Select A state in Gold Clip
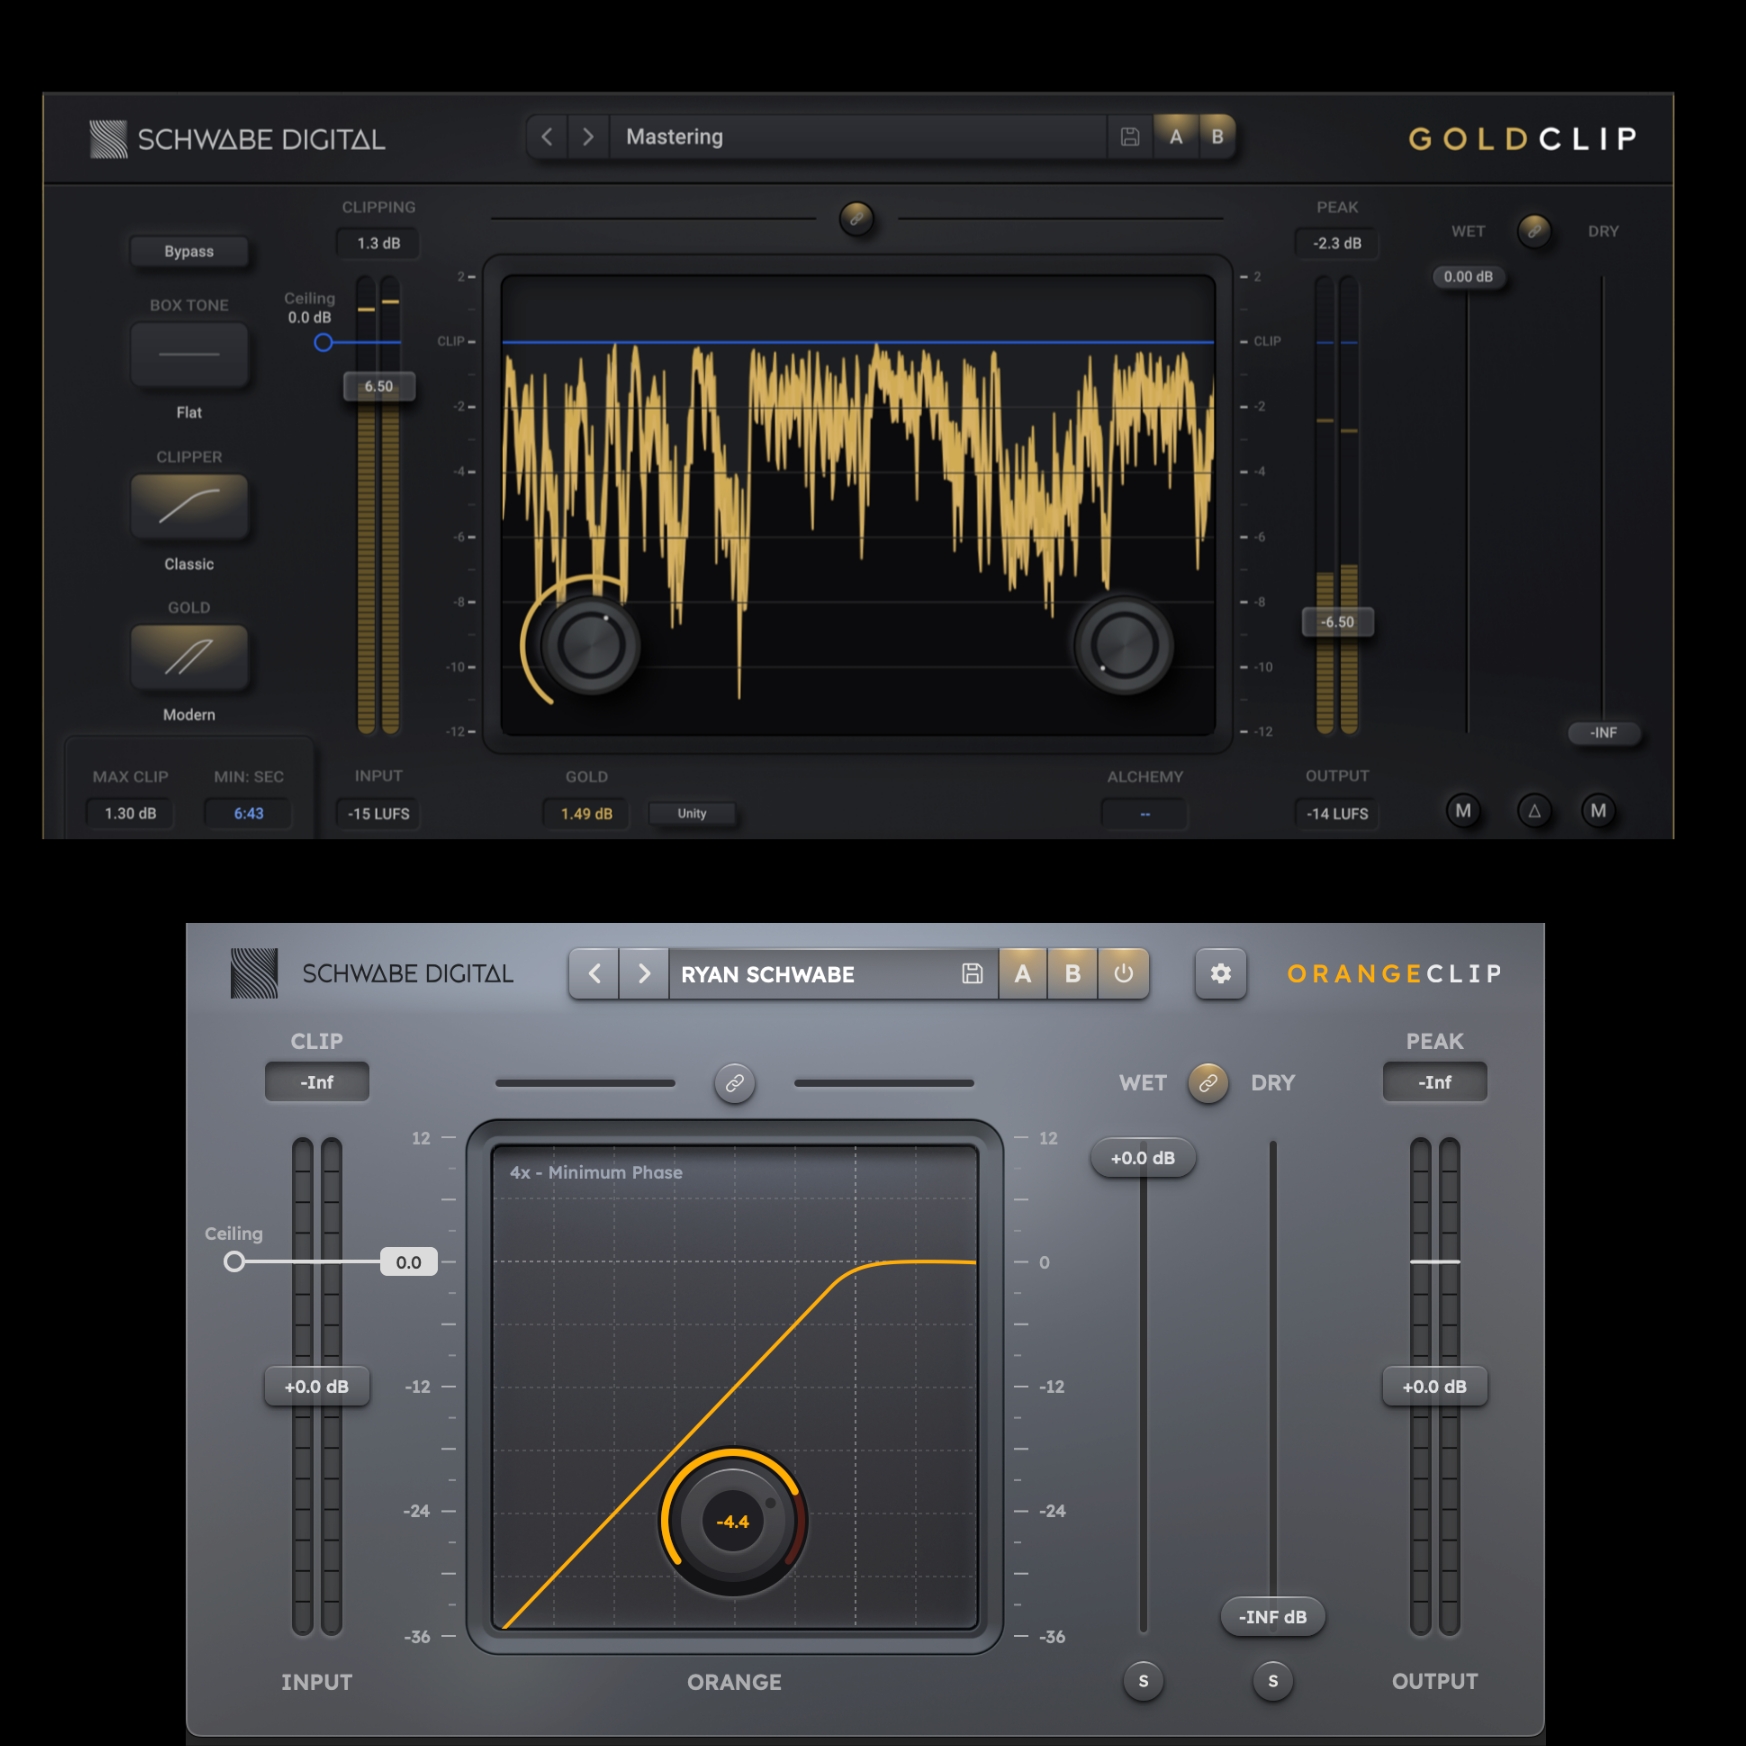Viewport: 1746px width, 1746px height. 1176,137
